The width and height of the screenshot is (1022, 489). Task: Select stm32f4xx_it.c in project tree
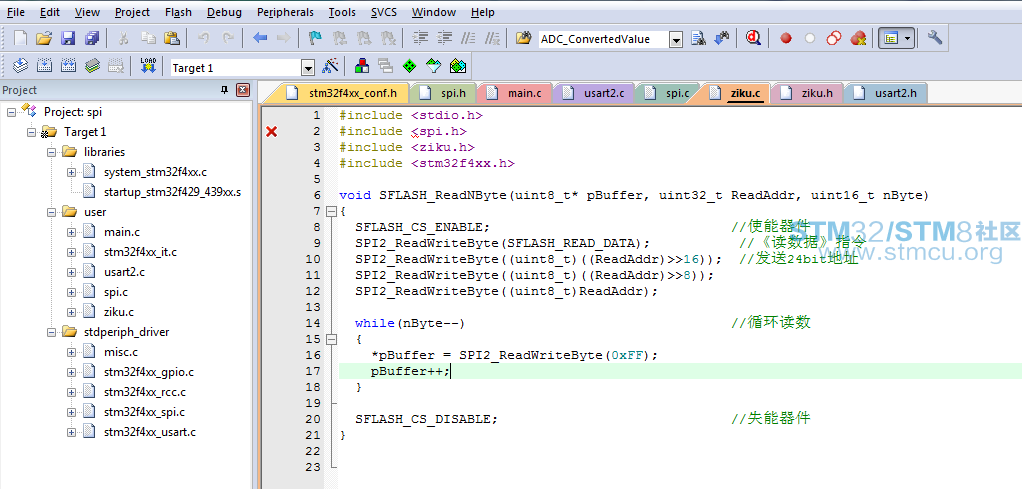[x=139, y=252]
